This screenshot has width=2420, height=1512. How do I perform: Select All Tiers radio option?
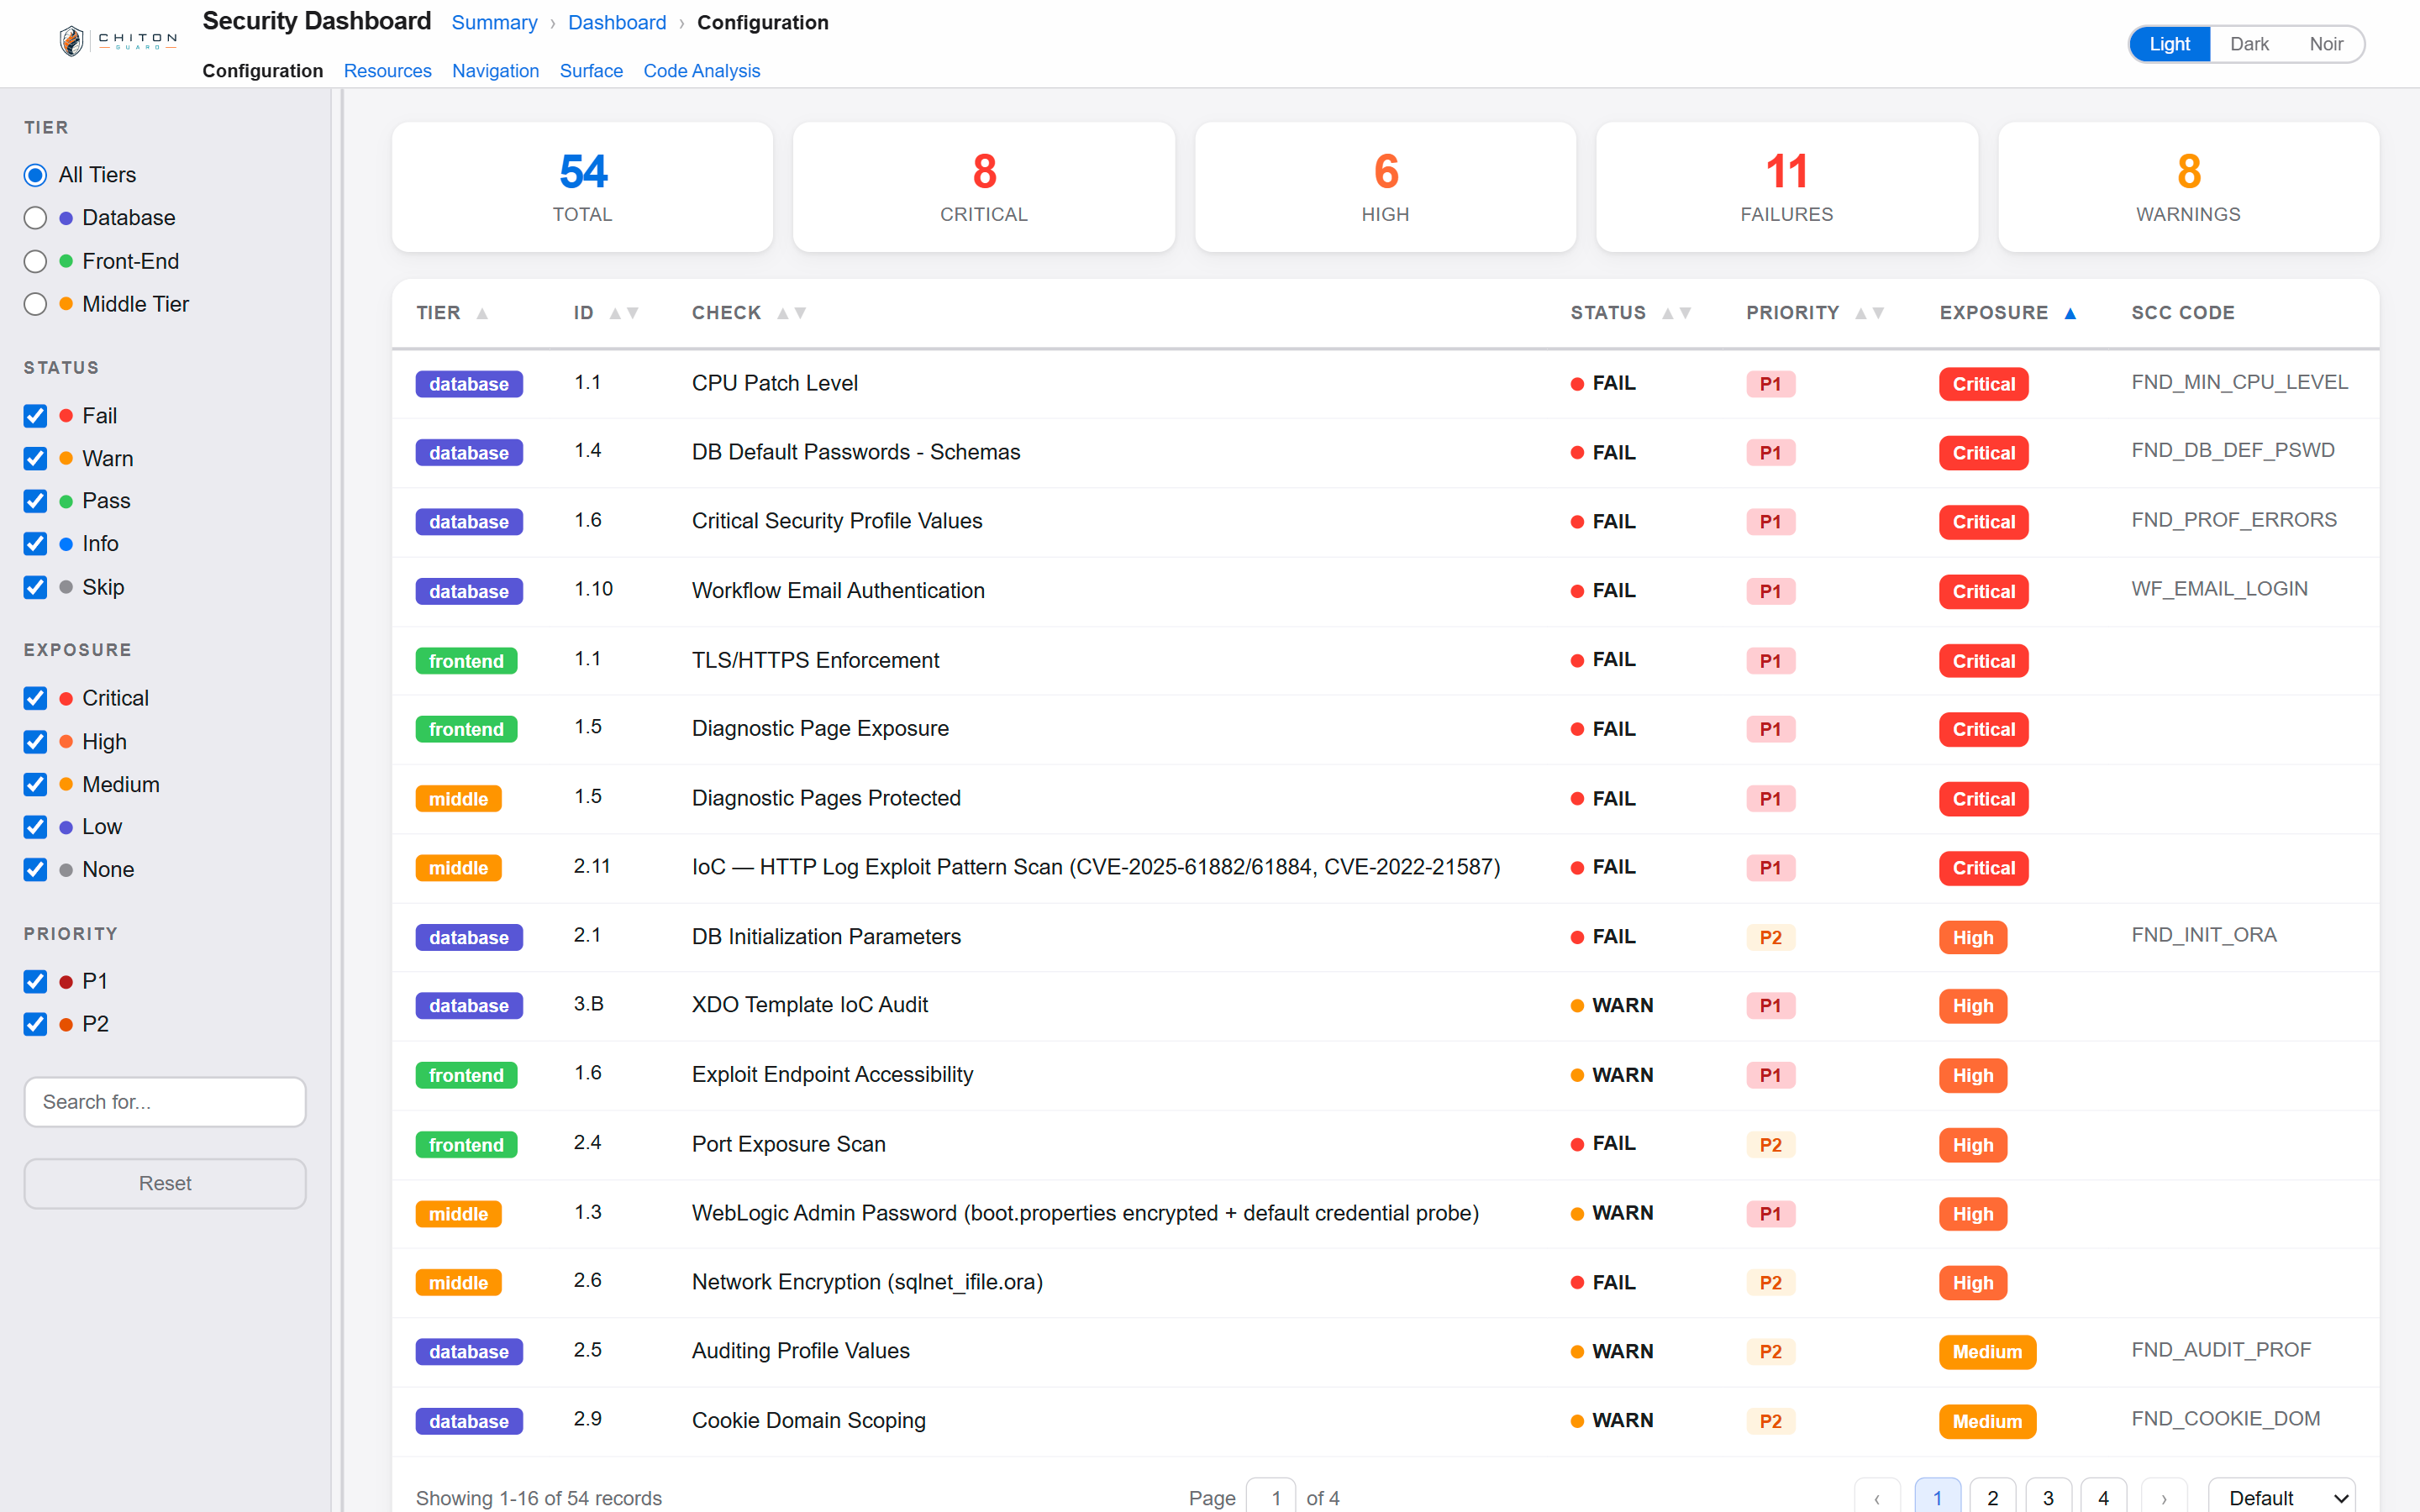tap(35, 175)
